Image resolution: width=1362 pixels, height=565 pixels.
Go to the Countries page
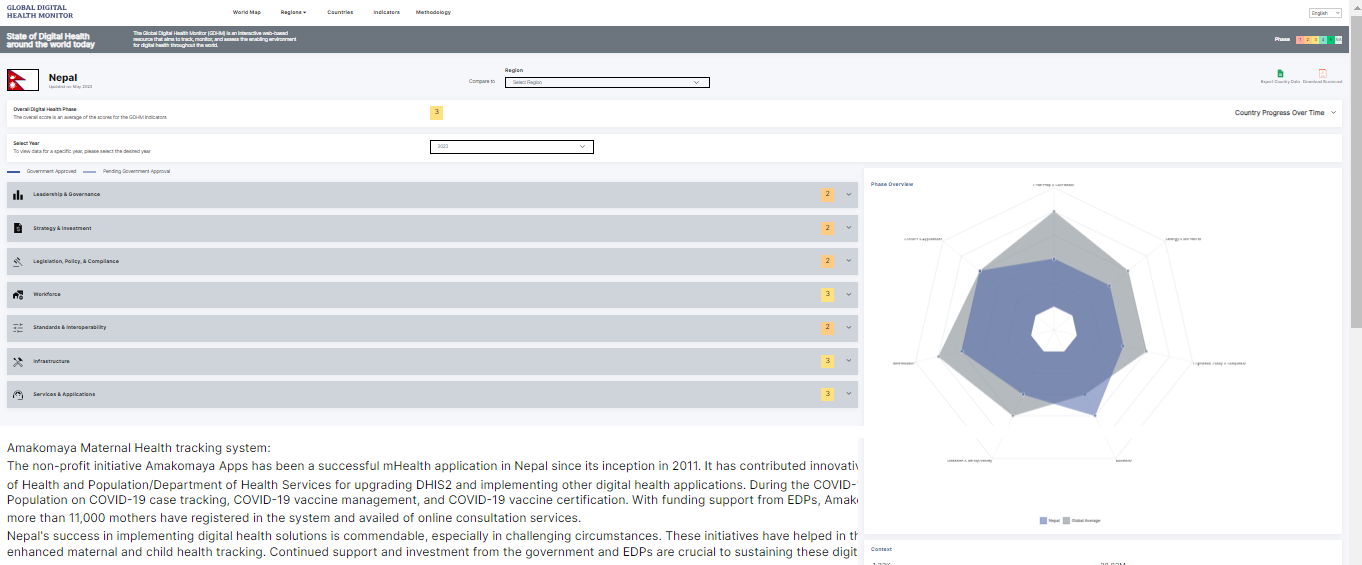click(x=340, y=12)
